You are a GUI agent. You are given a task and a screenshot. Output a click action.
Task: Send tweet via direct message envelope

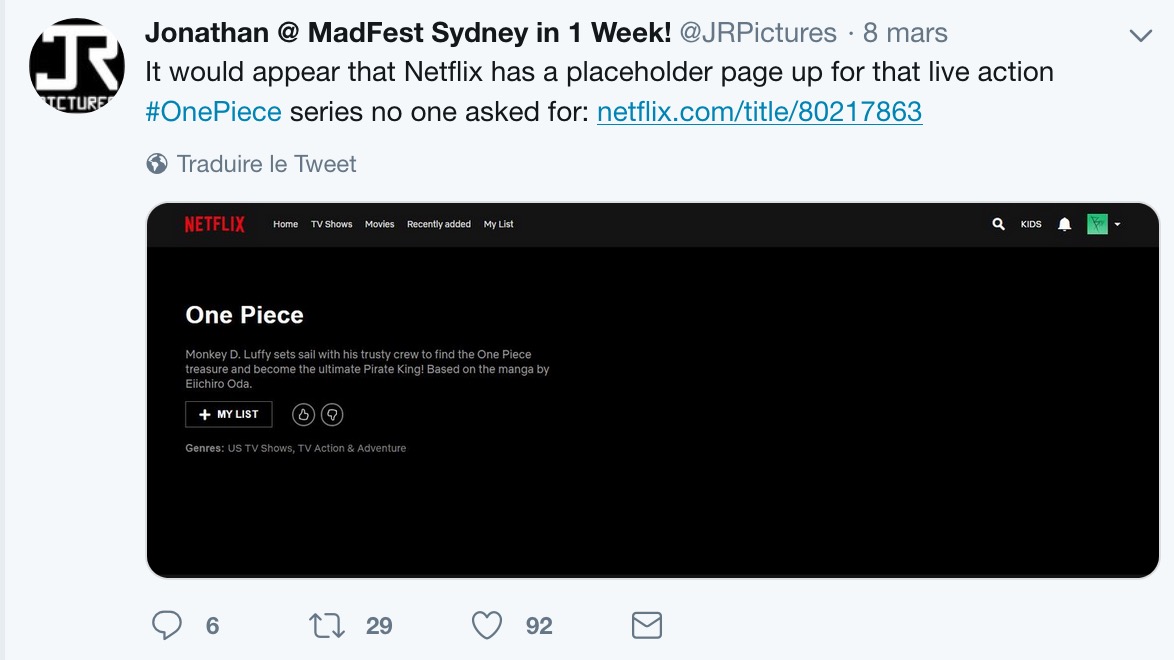(x=647, y=626)
